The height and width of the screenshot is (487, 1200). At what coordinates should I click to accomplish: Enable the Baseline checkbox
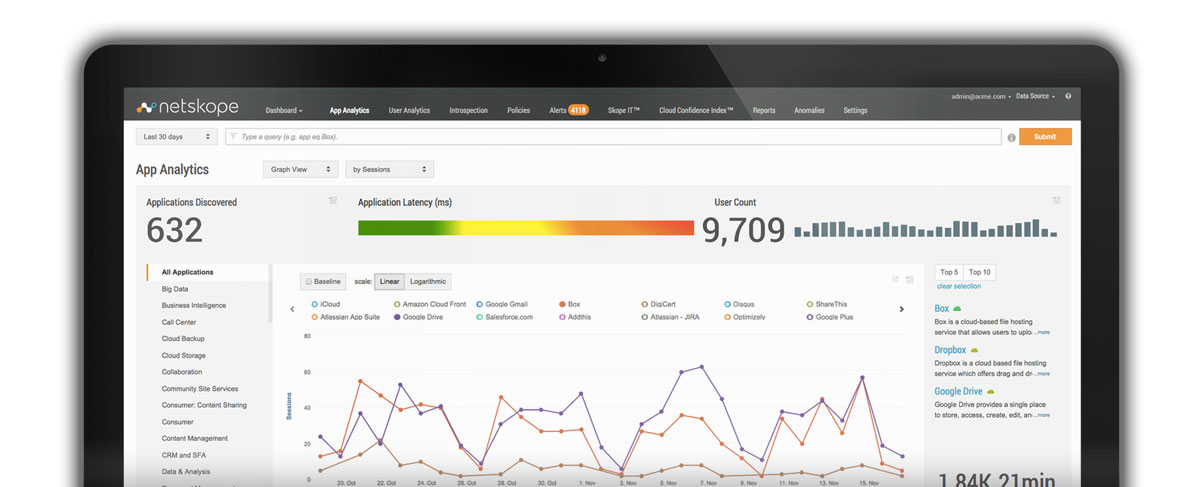click(x=309, y=282)
